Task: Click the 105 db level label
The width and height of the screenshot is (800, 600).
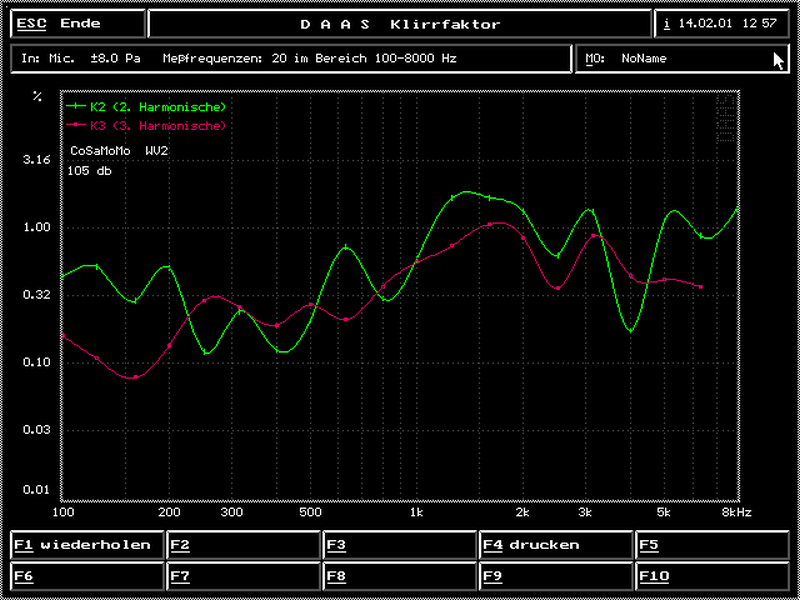Action: point(90,171)
